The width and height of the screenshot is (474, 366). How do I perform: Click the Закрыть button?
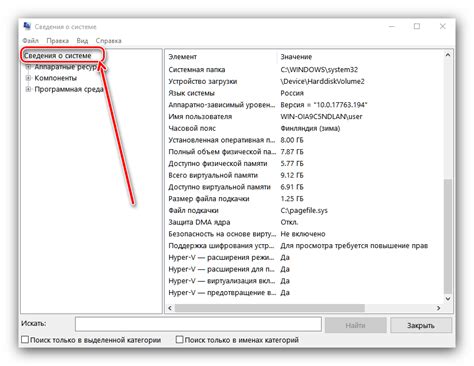click(421, 325)
